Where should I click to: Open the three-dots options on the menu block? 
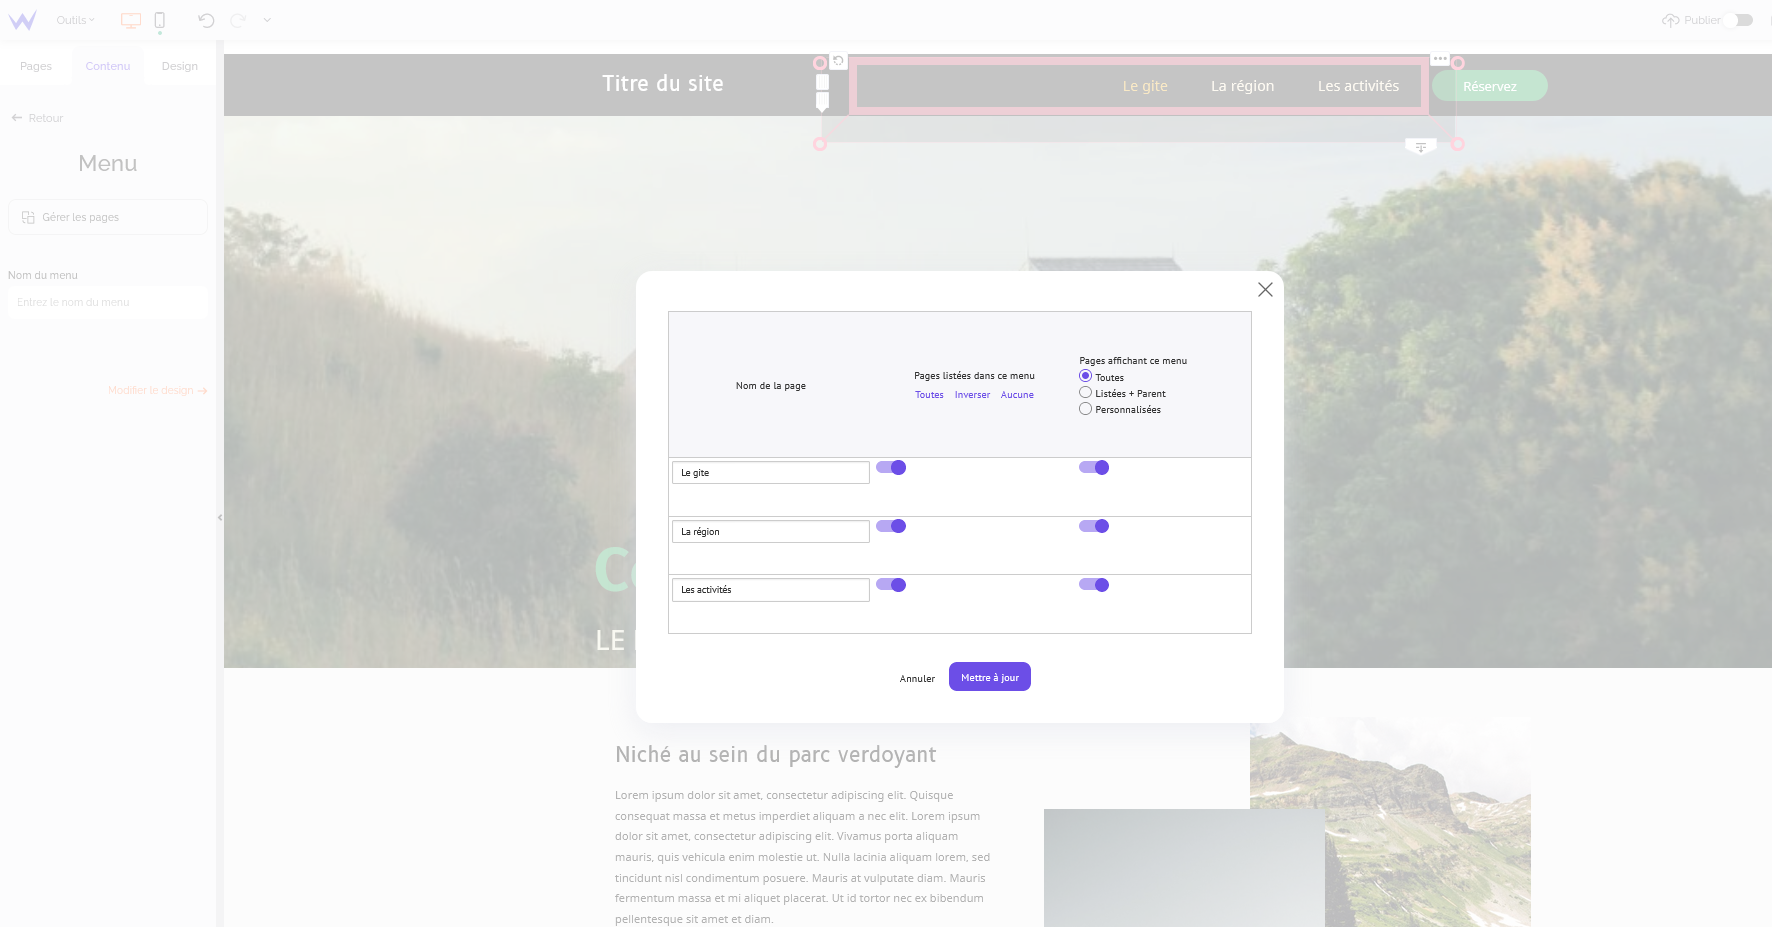tap(1440, 59)
